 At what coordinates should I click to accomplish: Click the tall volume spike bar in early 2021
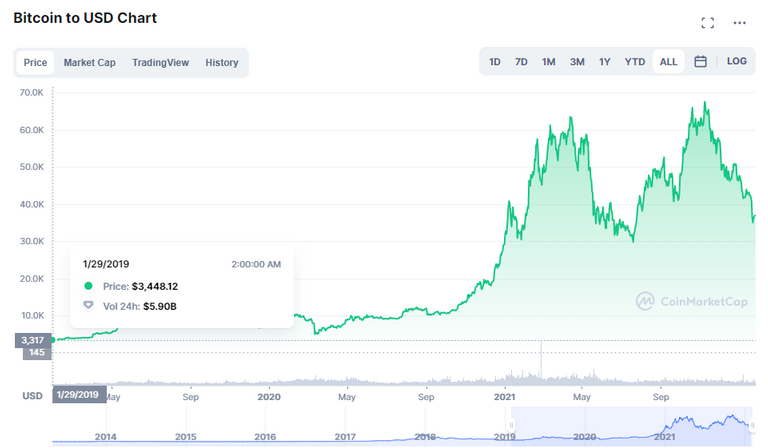tap(541, 361)
